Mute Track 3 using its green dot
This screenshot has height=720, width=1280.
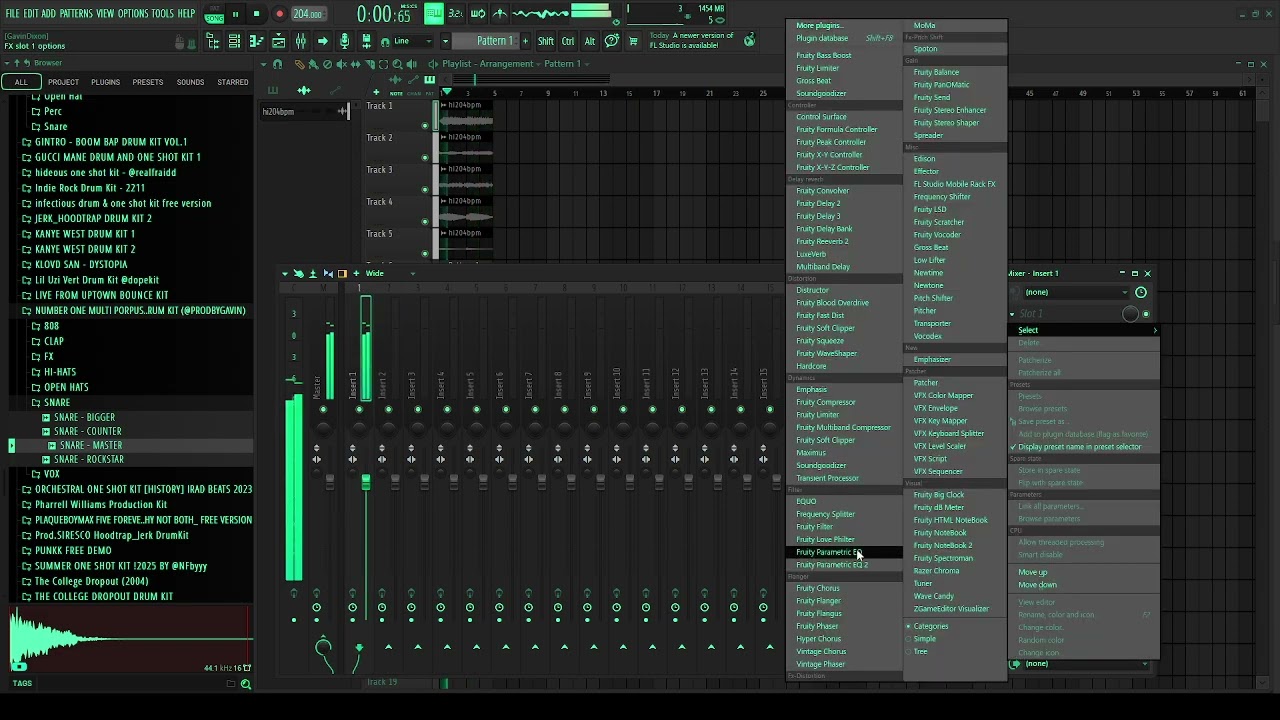[425, 190]
